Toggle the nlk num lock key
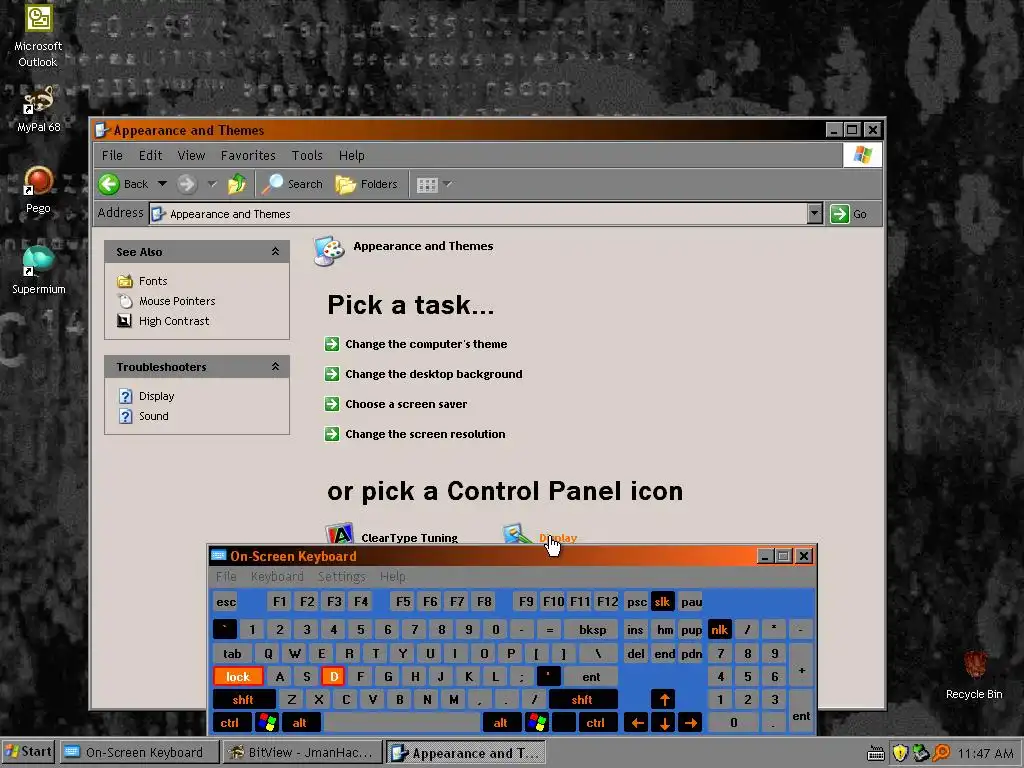1024x768 pixels. (x=719, y=630)
